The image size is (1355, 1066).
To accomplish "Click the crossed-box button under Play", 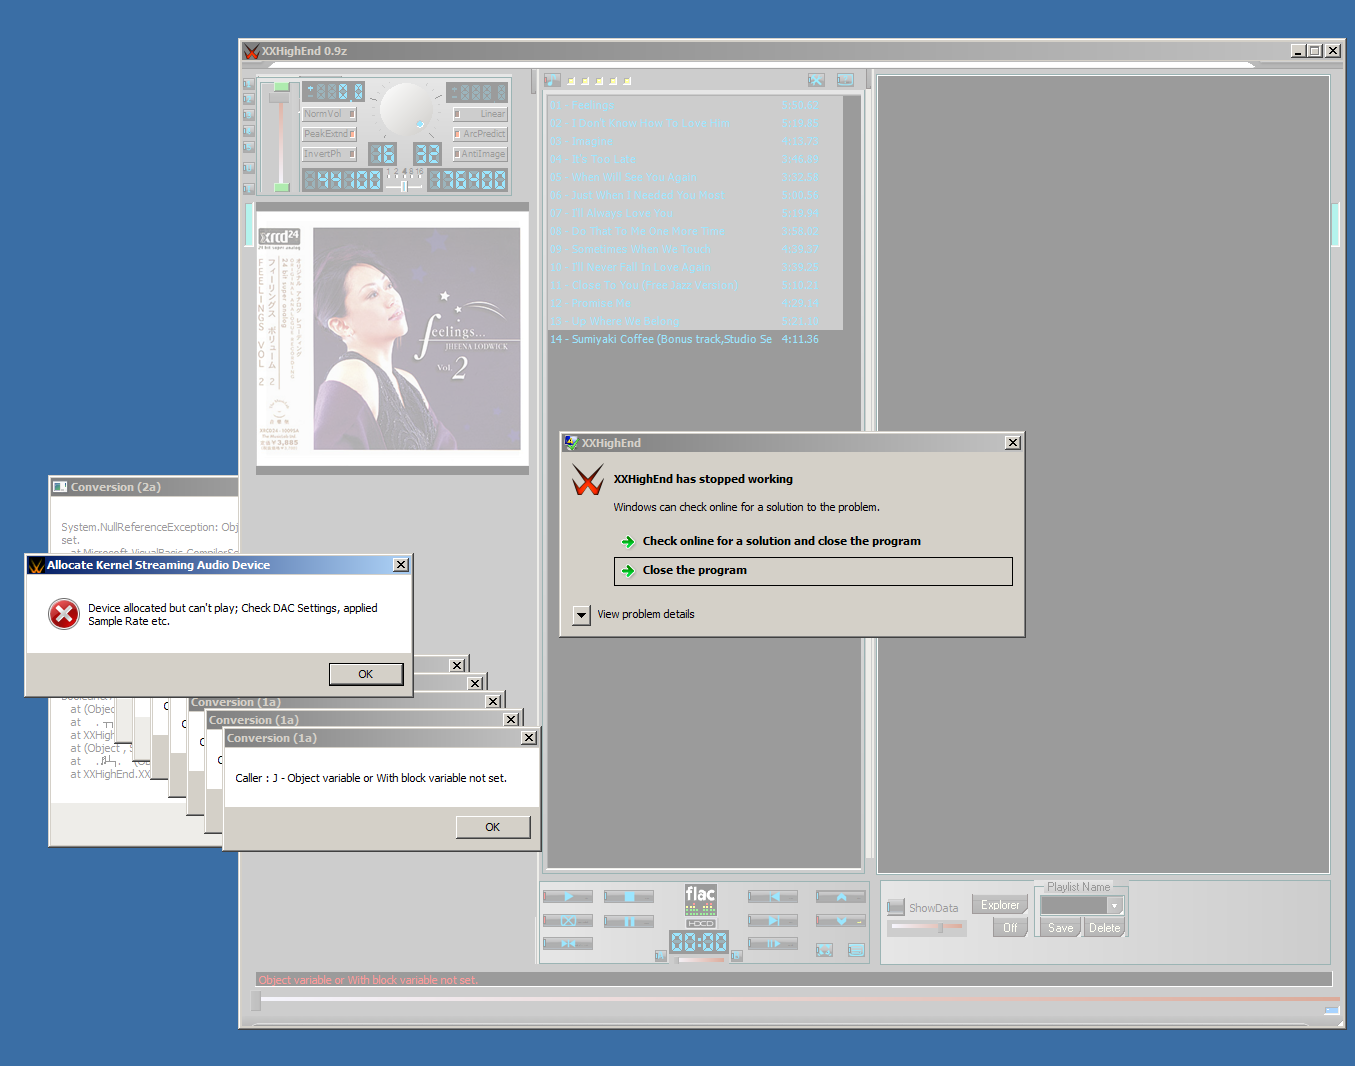I will 568,921.
